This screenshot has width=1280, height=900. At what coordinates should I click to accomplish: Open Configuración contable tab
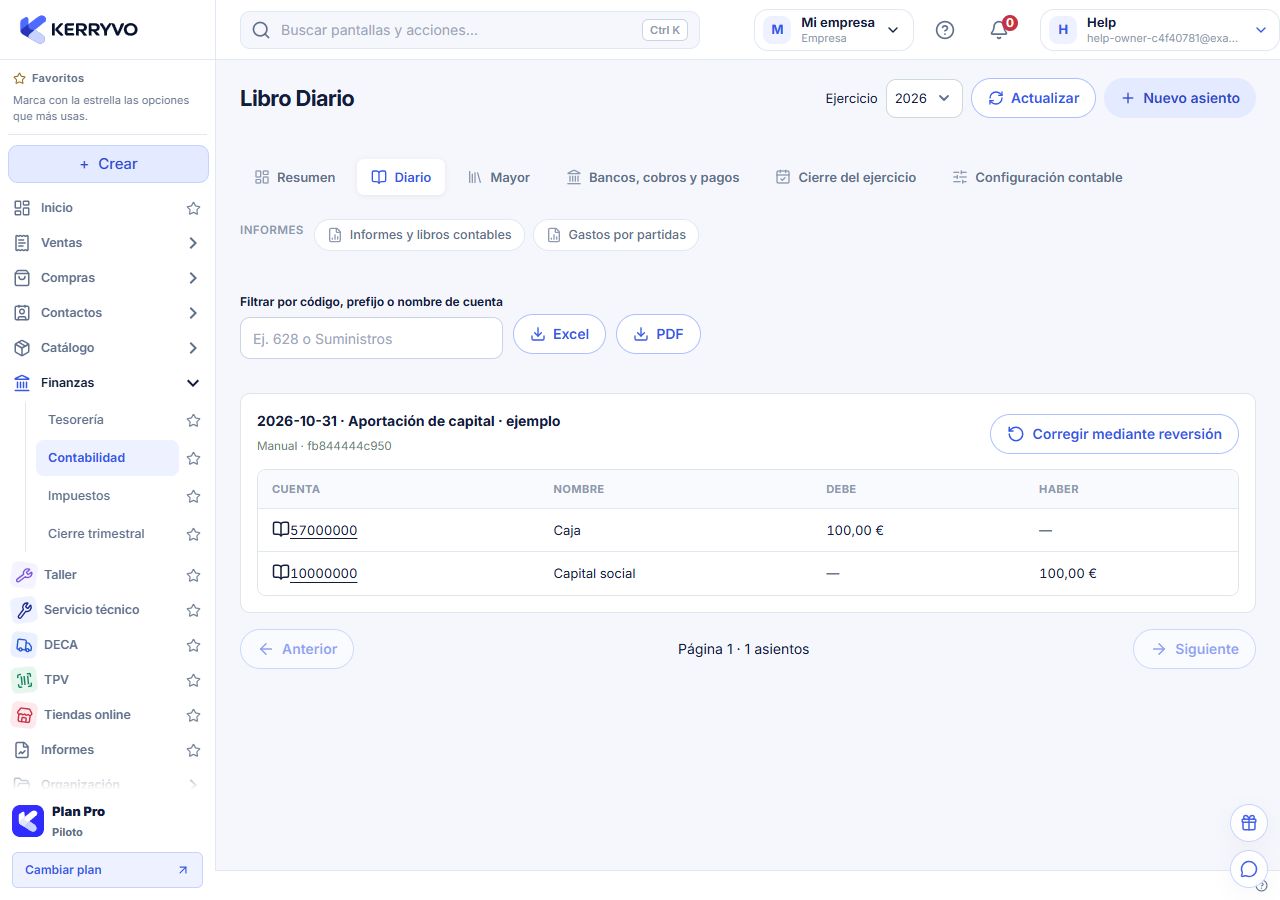pos(1037,177)
